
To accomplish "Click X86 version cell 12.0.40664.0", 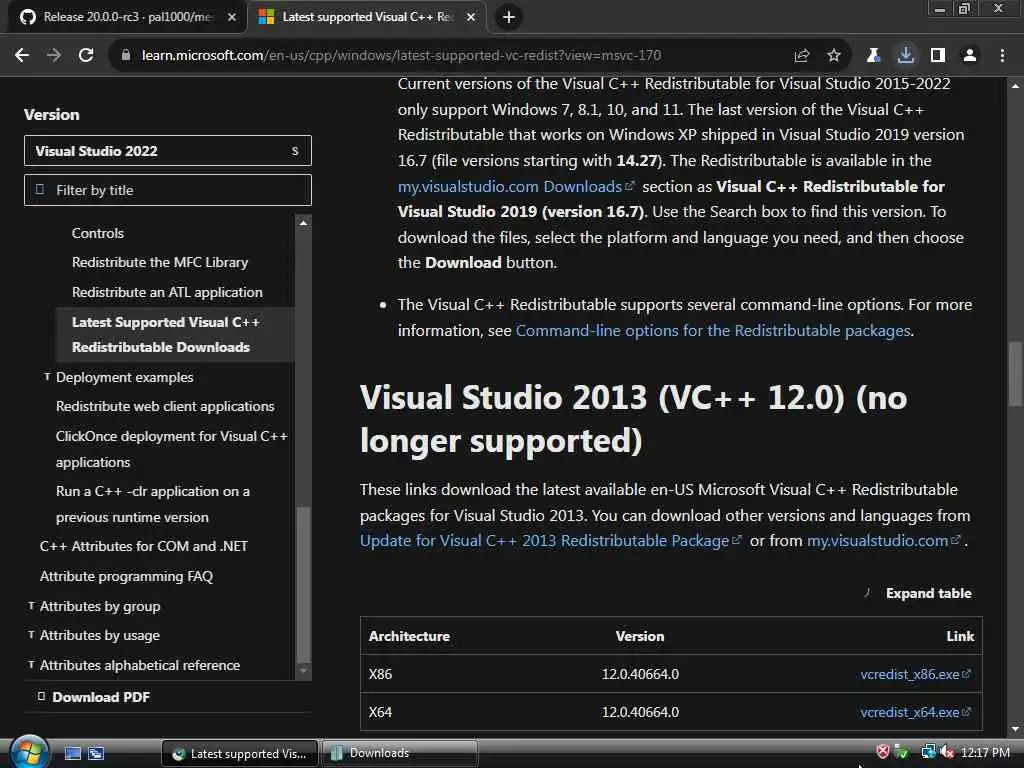I will 640,674.
